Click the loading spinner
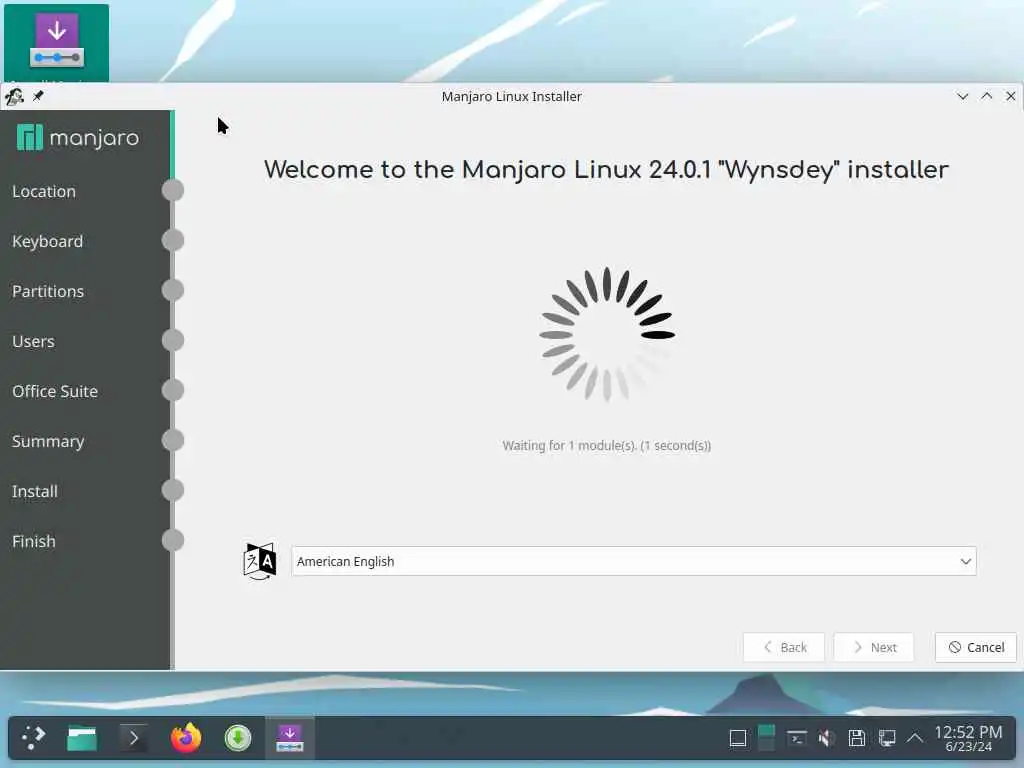 [x=607, y=334]
